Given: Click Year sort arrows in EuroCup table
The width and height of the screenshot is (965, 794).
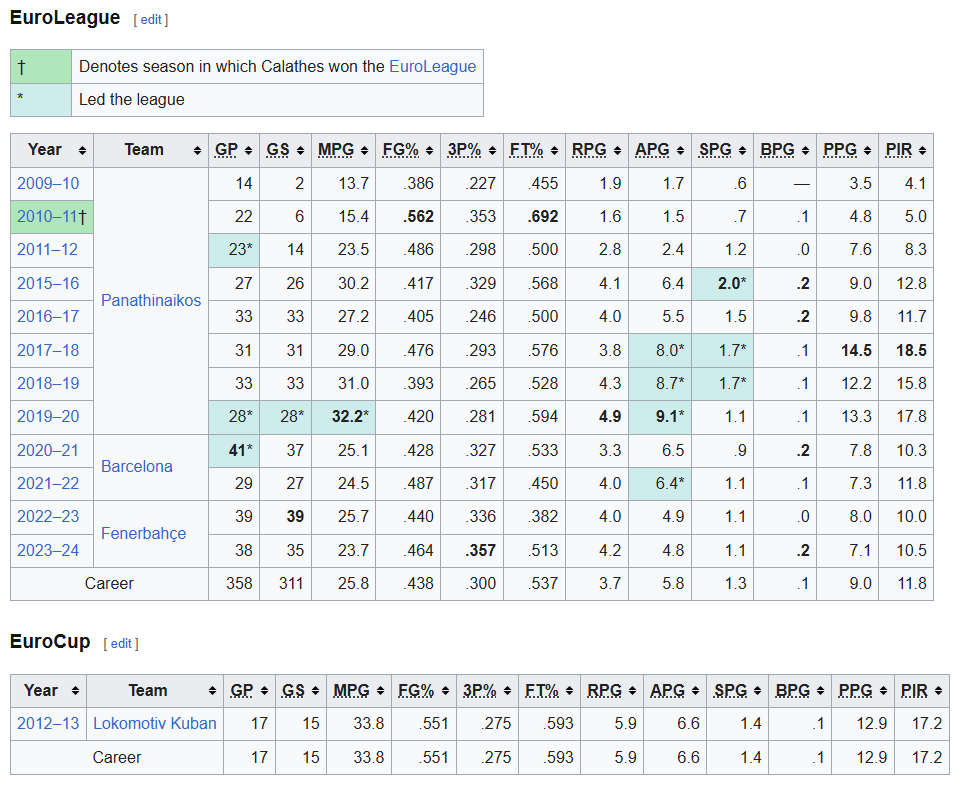Looking at the screenshot, I should click(x=75, y=691).
